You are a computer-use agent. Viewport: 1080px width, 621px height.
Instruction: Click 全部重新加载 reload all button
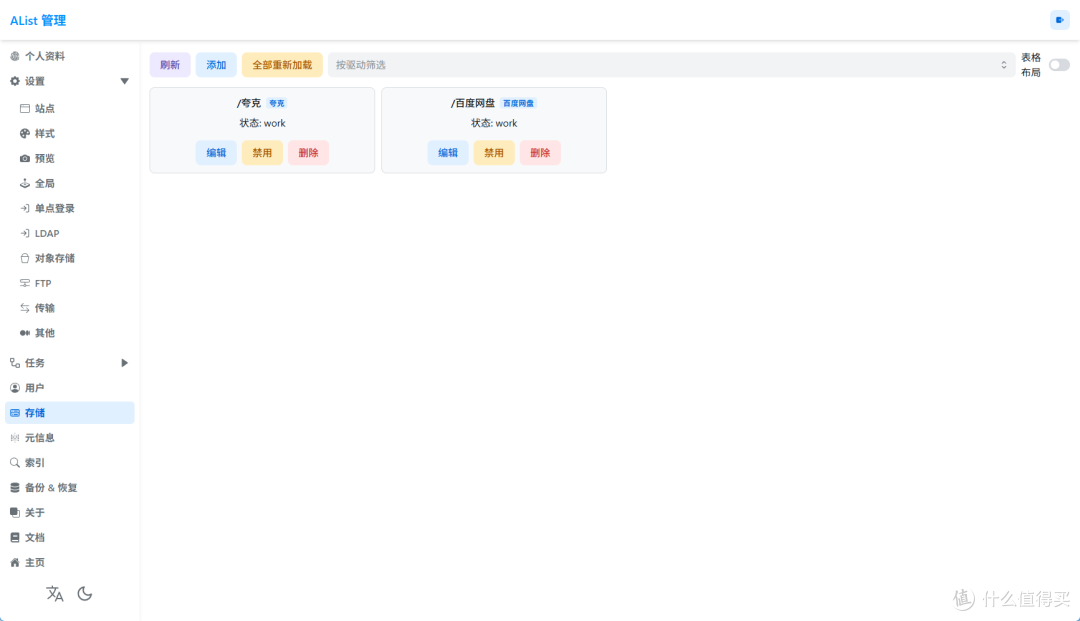point(282,65)
